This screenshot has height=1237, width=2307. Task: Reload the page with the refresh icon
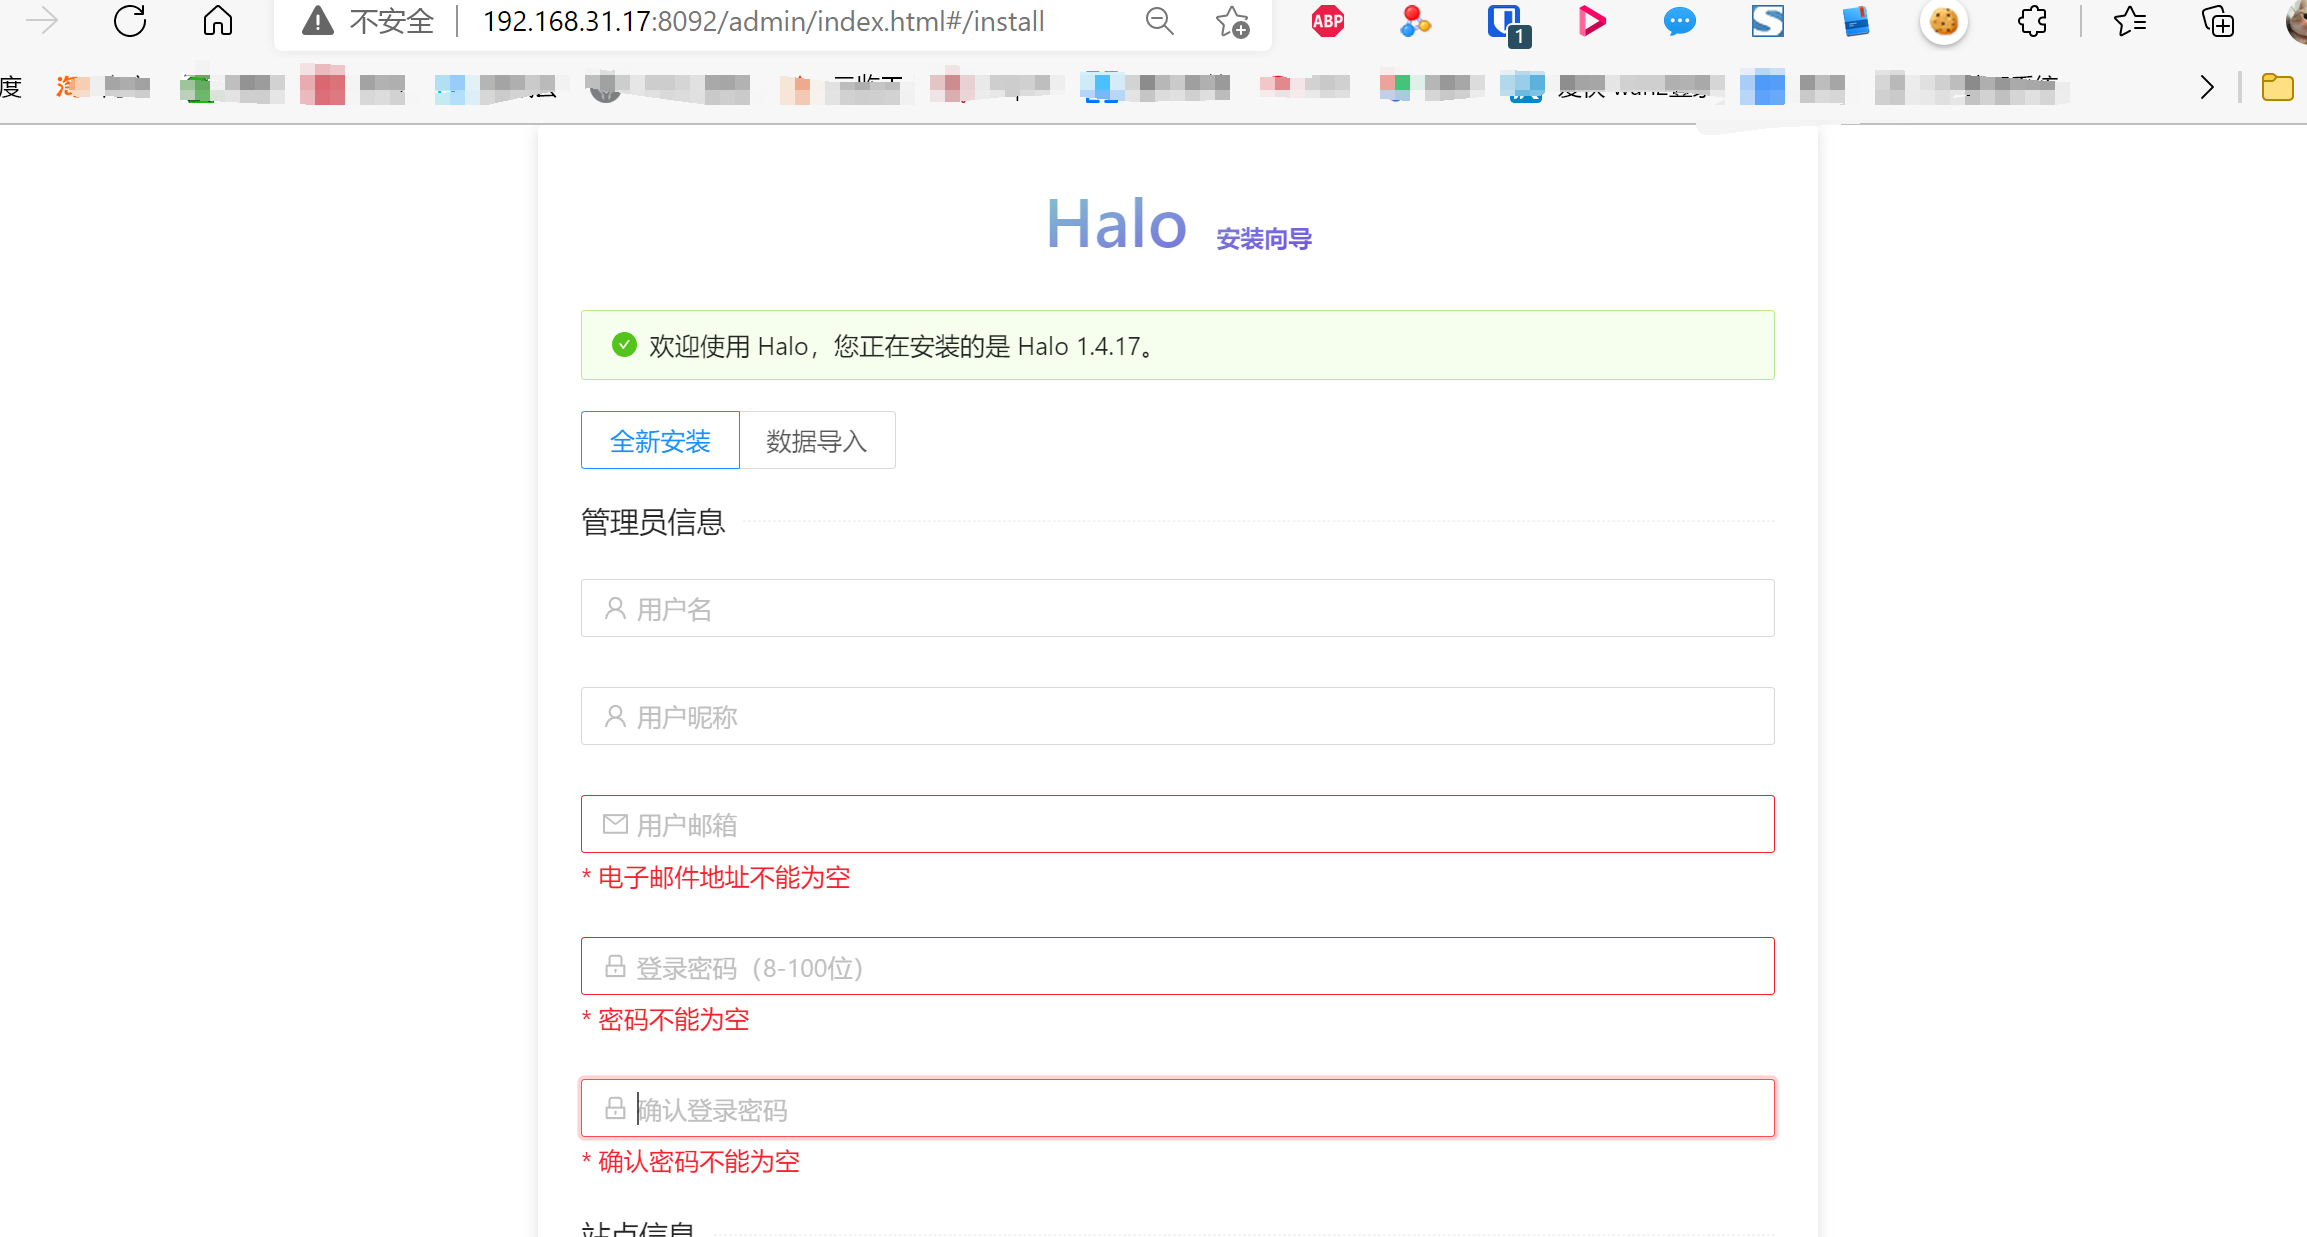130,20
